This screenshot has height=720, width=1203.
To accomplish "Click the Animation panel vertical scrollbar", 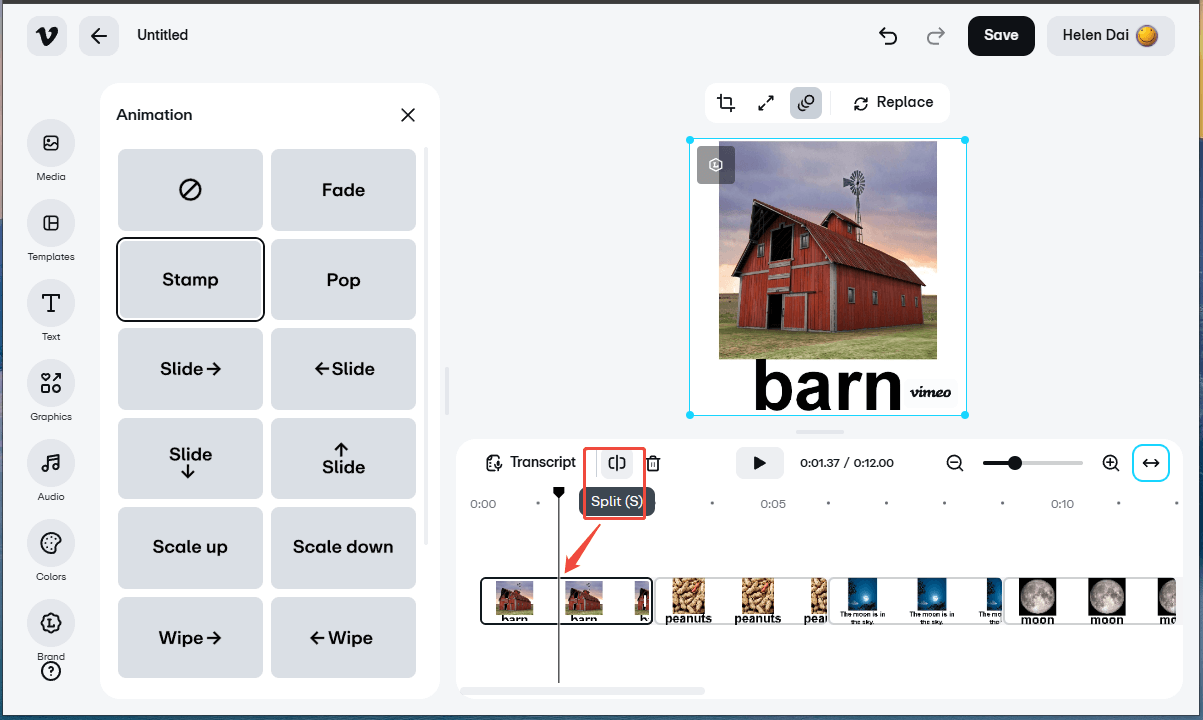I will 427,345.
